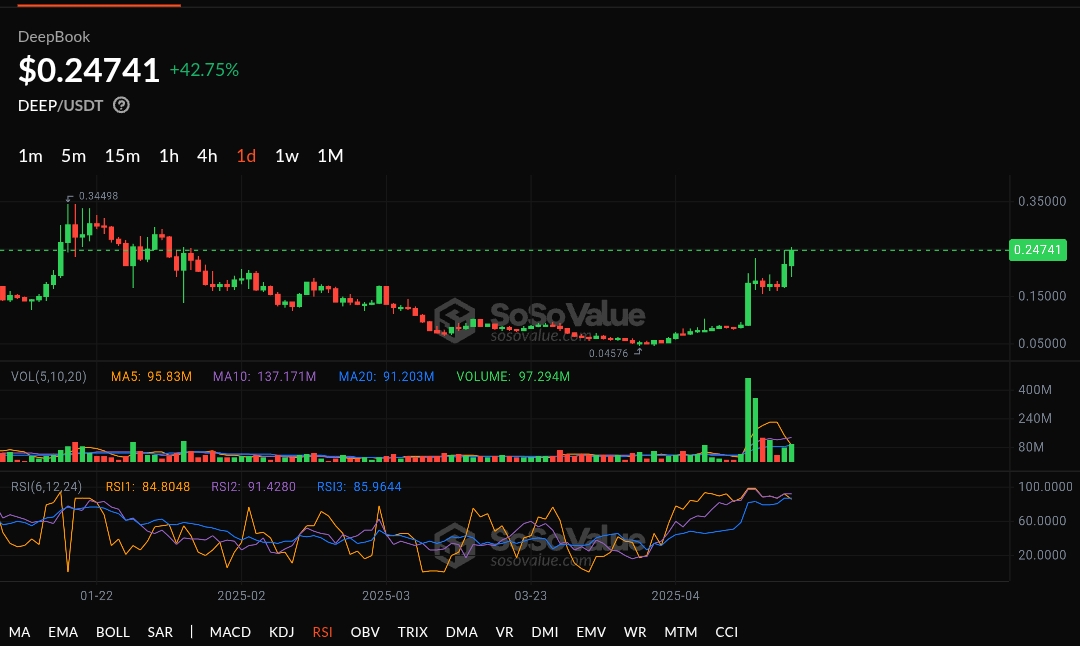Click the 100.0000 RSI axis label
Viewport: 1080px width, 646px height.
click(x=1045, y=487)
